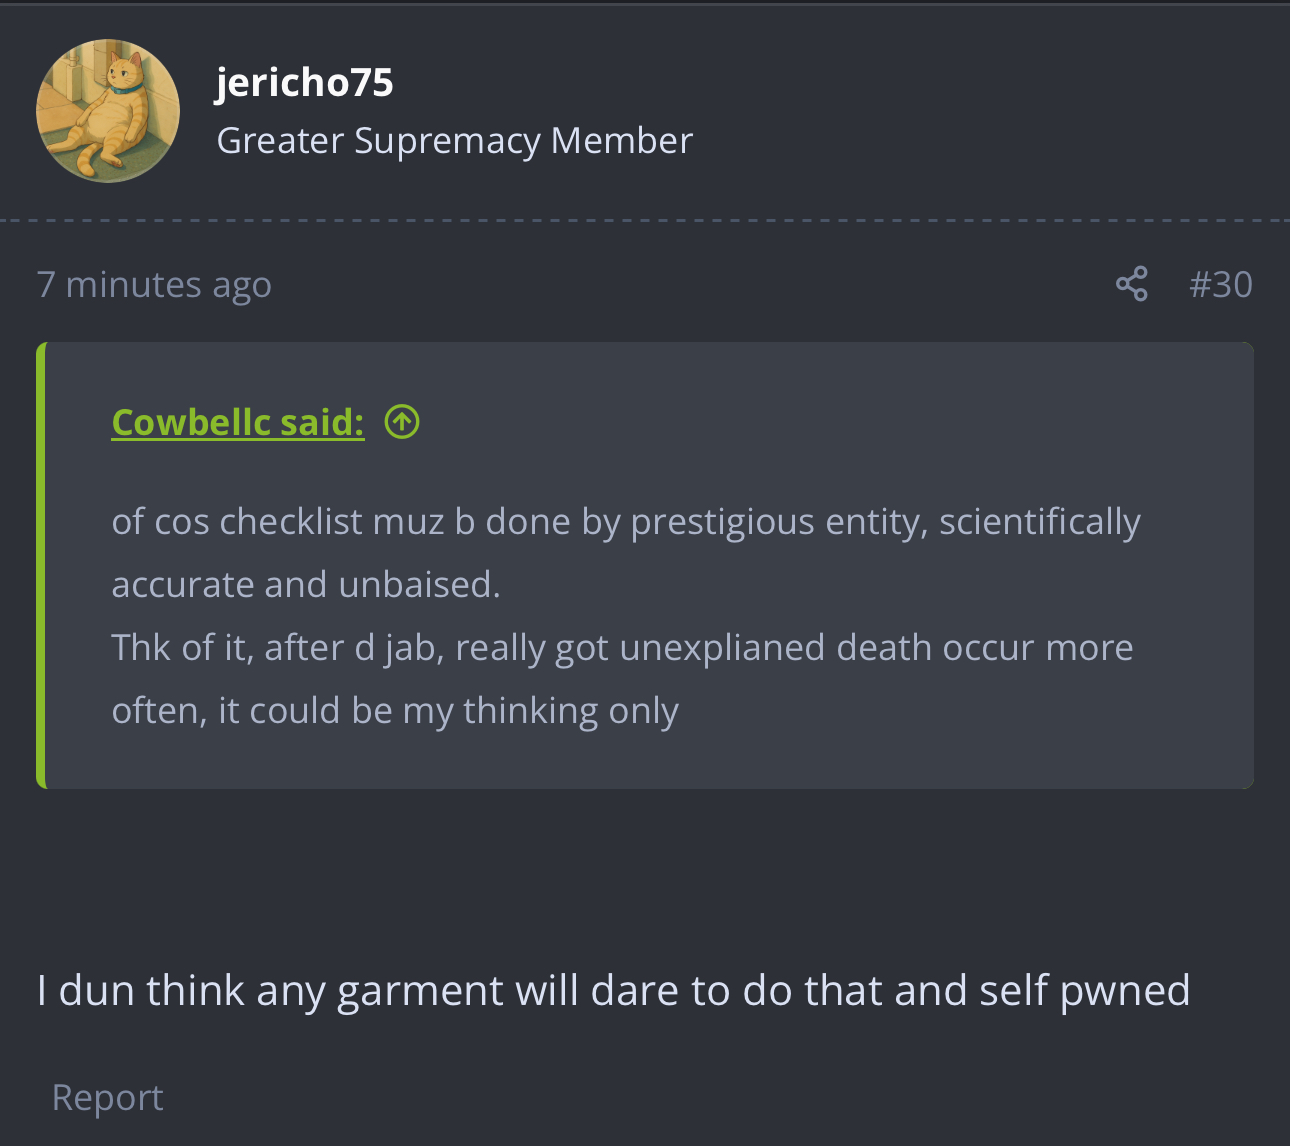Click the green left border of the quote

coord(41,565)
